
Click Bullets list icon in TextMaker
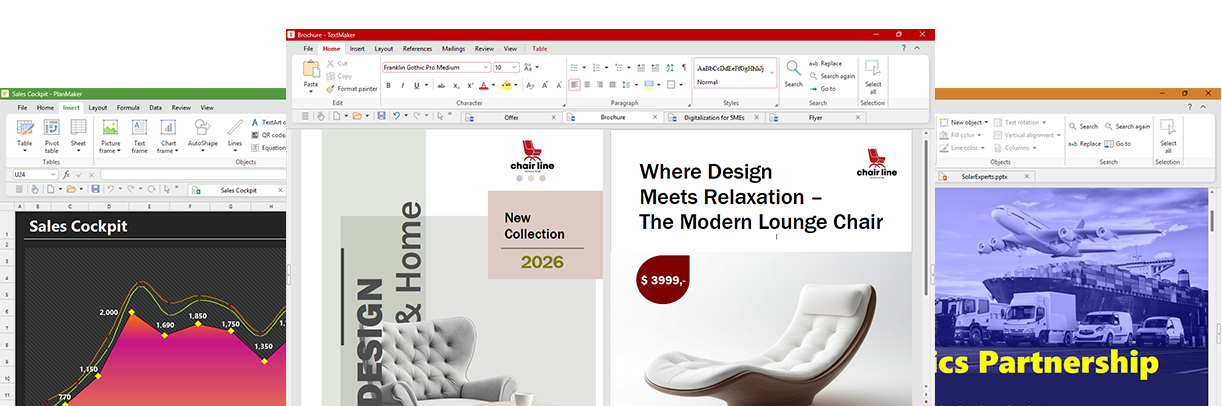click(x=575, y=67)
